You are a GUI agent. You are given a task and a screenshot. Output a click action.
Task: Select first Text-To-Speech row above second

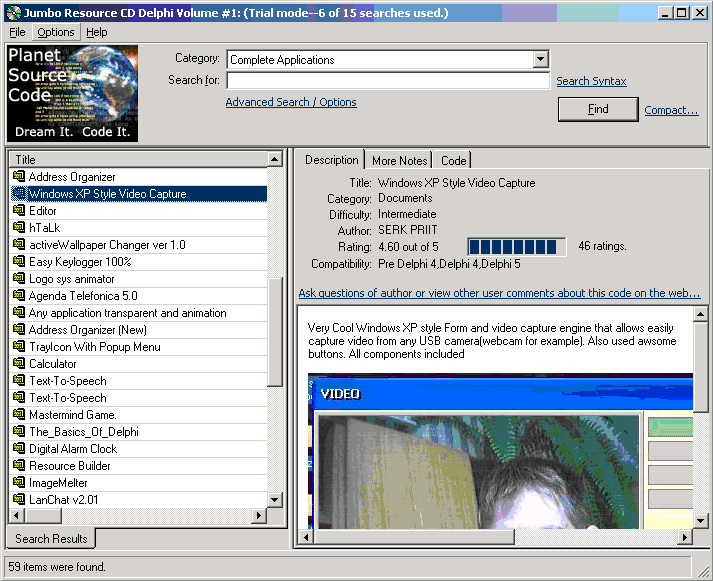[138, 381]
